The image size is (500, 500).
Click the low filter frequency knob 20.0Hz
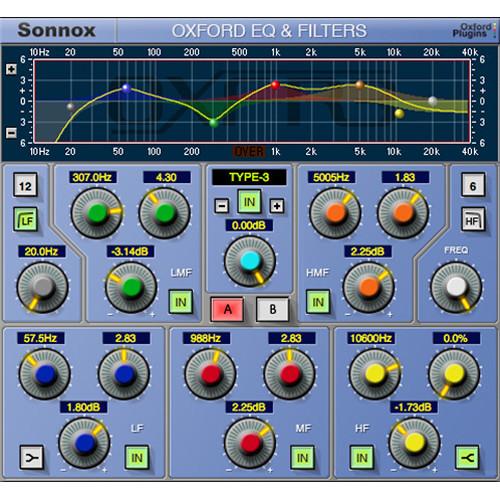coord(43,287)
